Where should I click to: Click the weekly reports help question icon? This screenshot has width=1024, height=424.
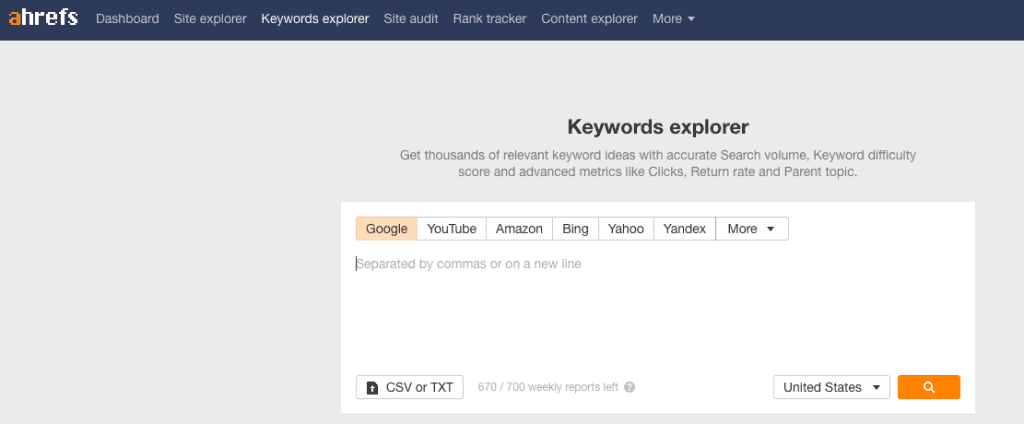click(x=630, y=387)
